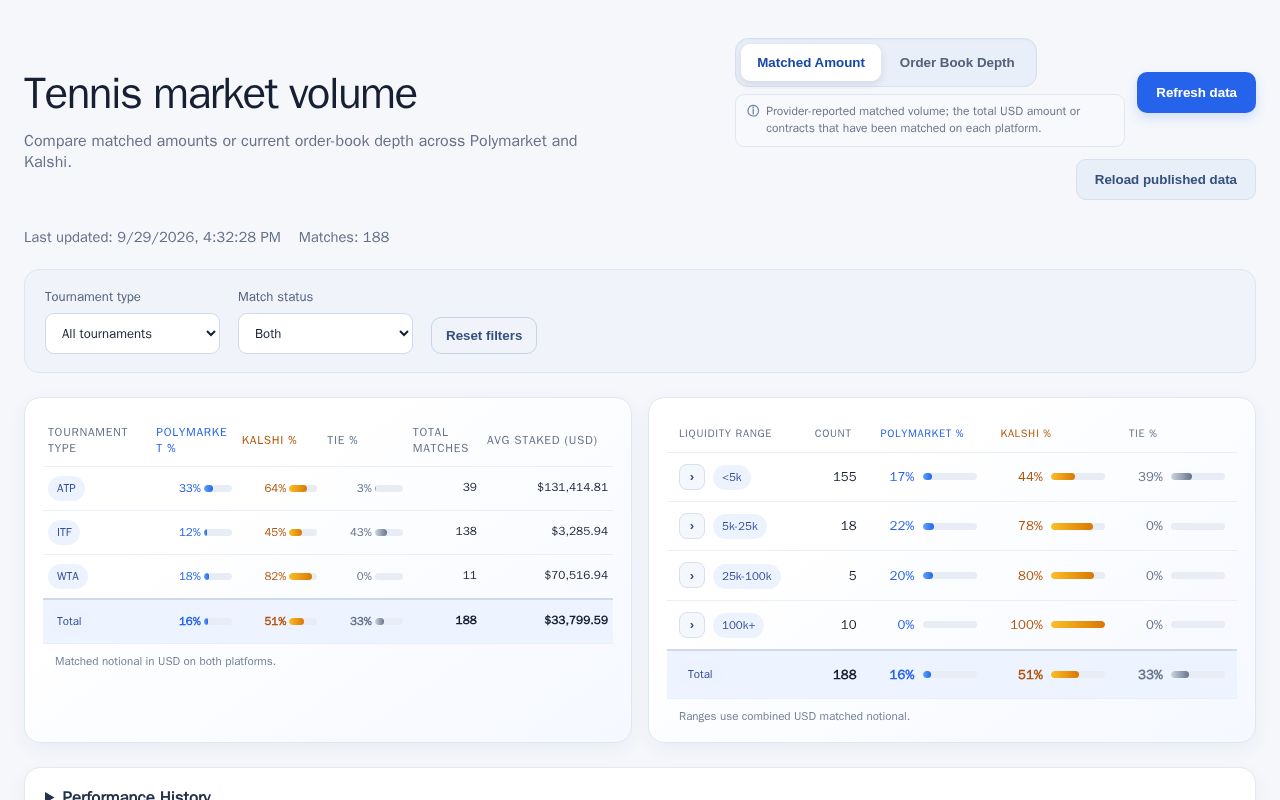Image resolution: width=1280 pixels, height=800 pixels.
Task: Click the total average staked $33,799.59
Action: coord(576,620)
